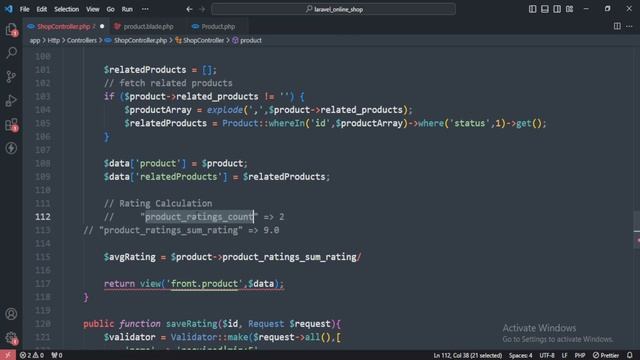Open the Accounts menu icon

[x=11, y=314]
